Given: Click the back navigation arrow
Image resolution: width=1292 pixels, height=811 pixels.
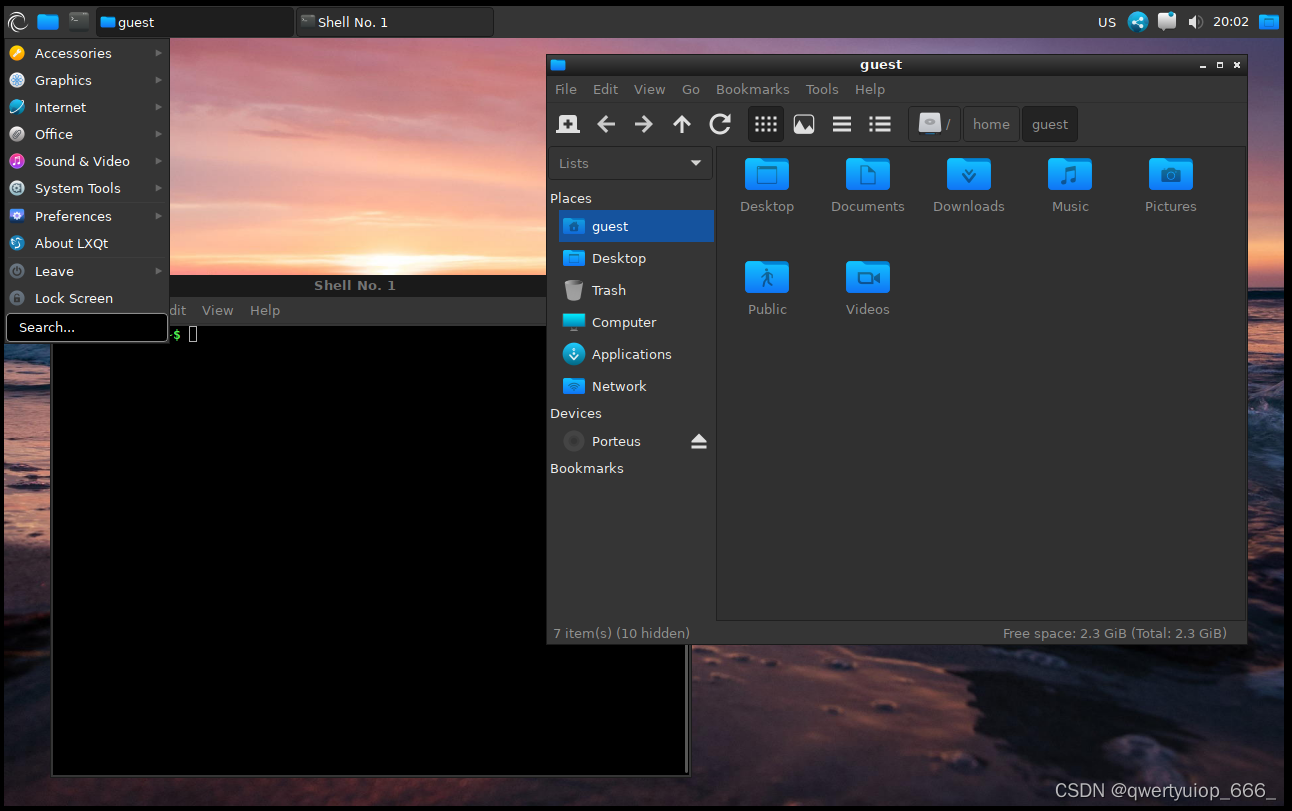Looking at the screenshot, I should (606, 124).
